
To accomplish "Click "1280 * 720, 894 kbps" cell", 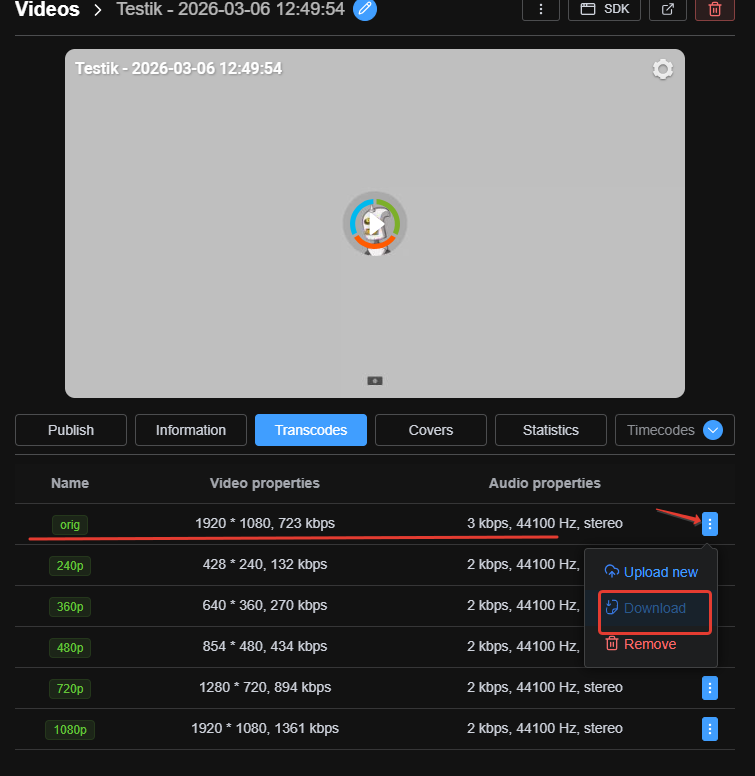I will (265, 687).
